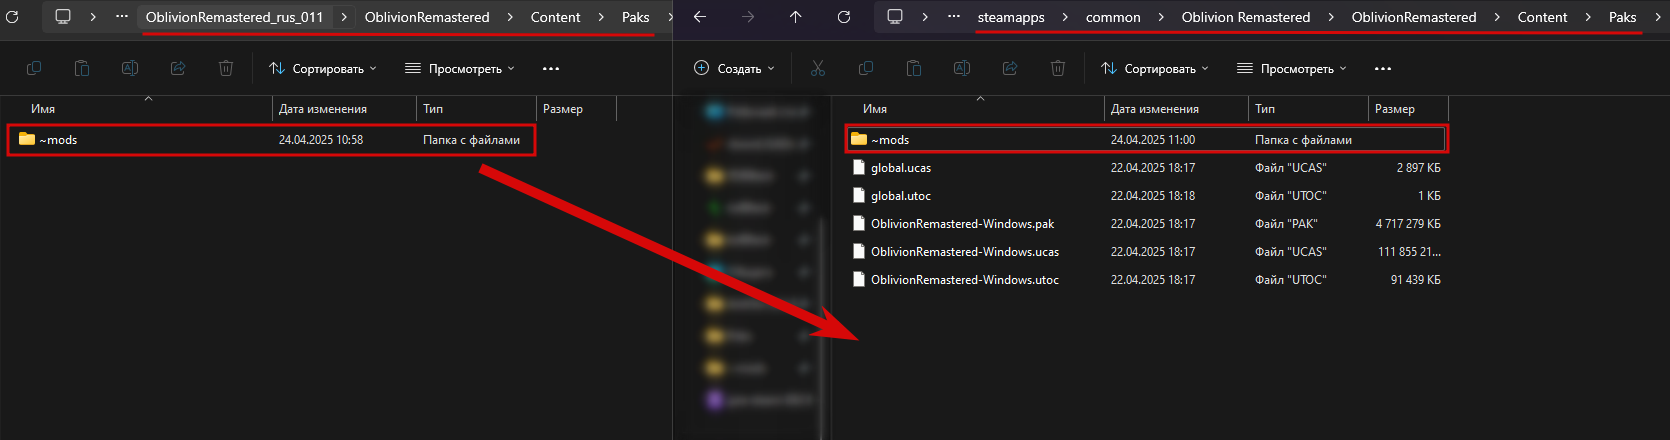This screenshot has width=1670, height=440.
Task: Refresh the left Explorer window
Action: click(12, 17)
